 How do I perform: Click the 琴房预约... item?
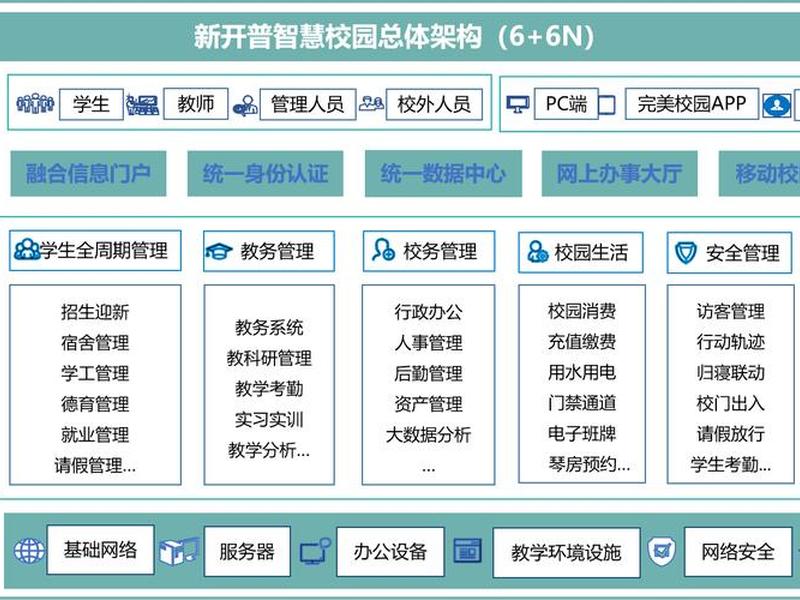(x=589, y=464)
